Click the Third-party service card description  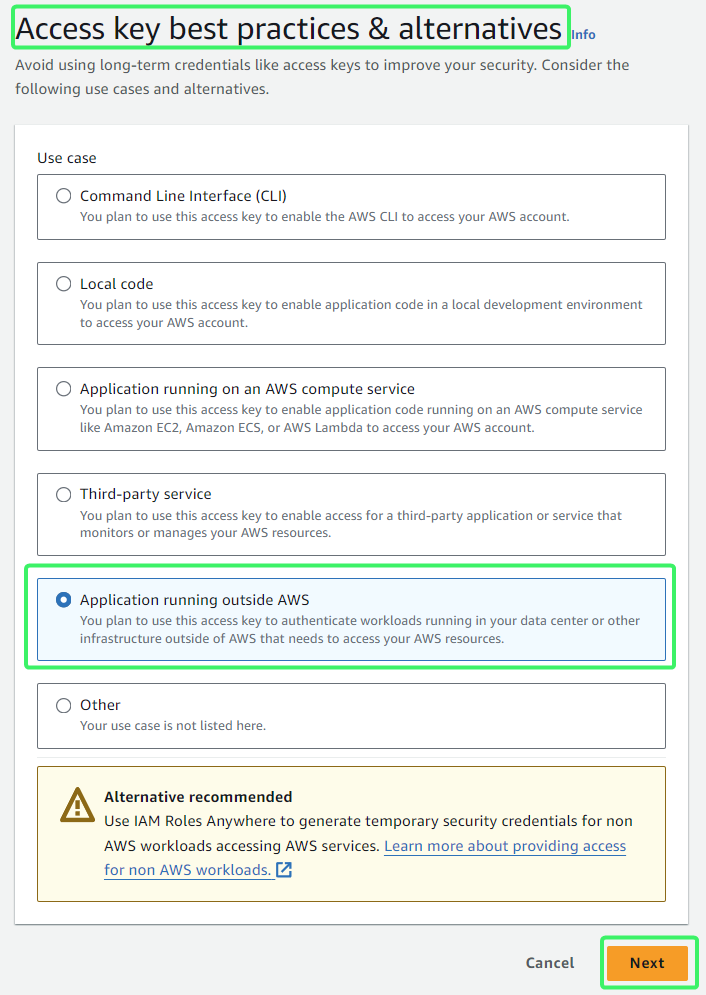(351, 524)
